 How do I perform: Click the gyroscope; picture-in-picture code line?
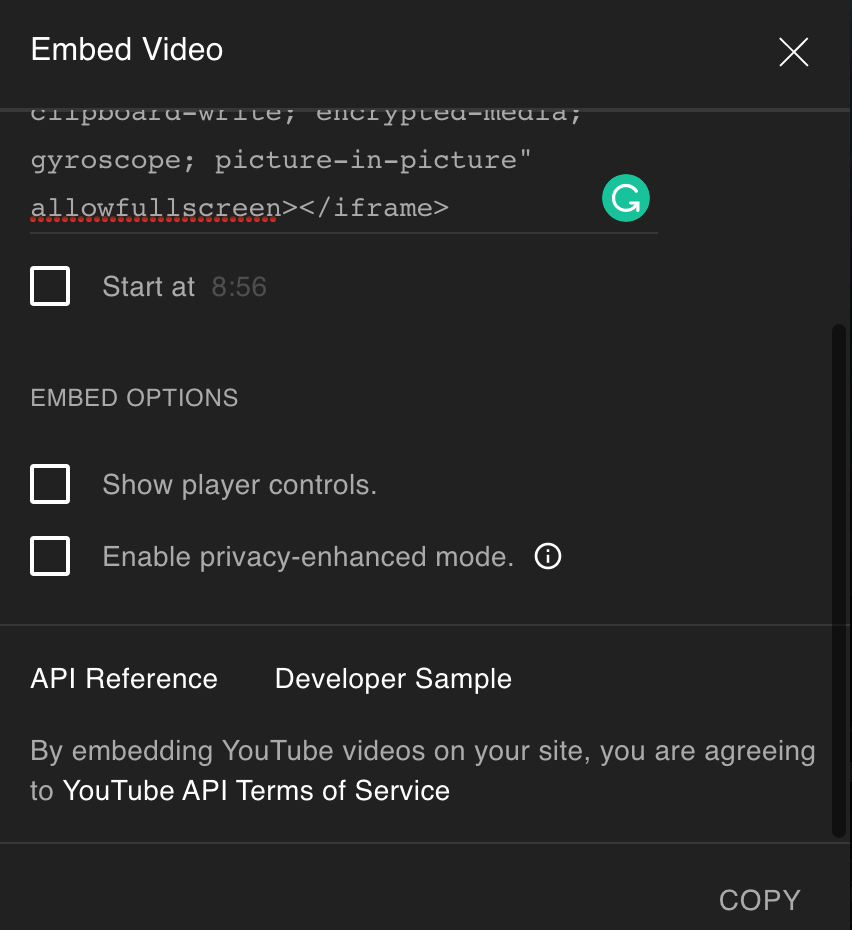click(x=279, y=160)
